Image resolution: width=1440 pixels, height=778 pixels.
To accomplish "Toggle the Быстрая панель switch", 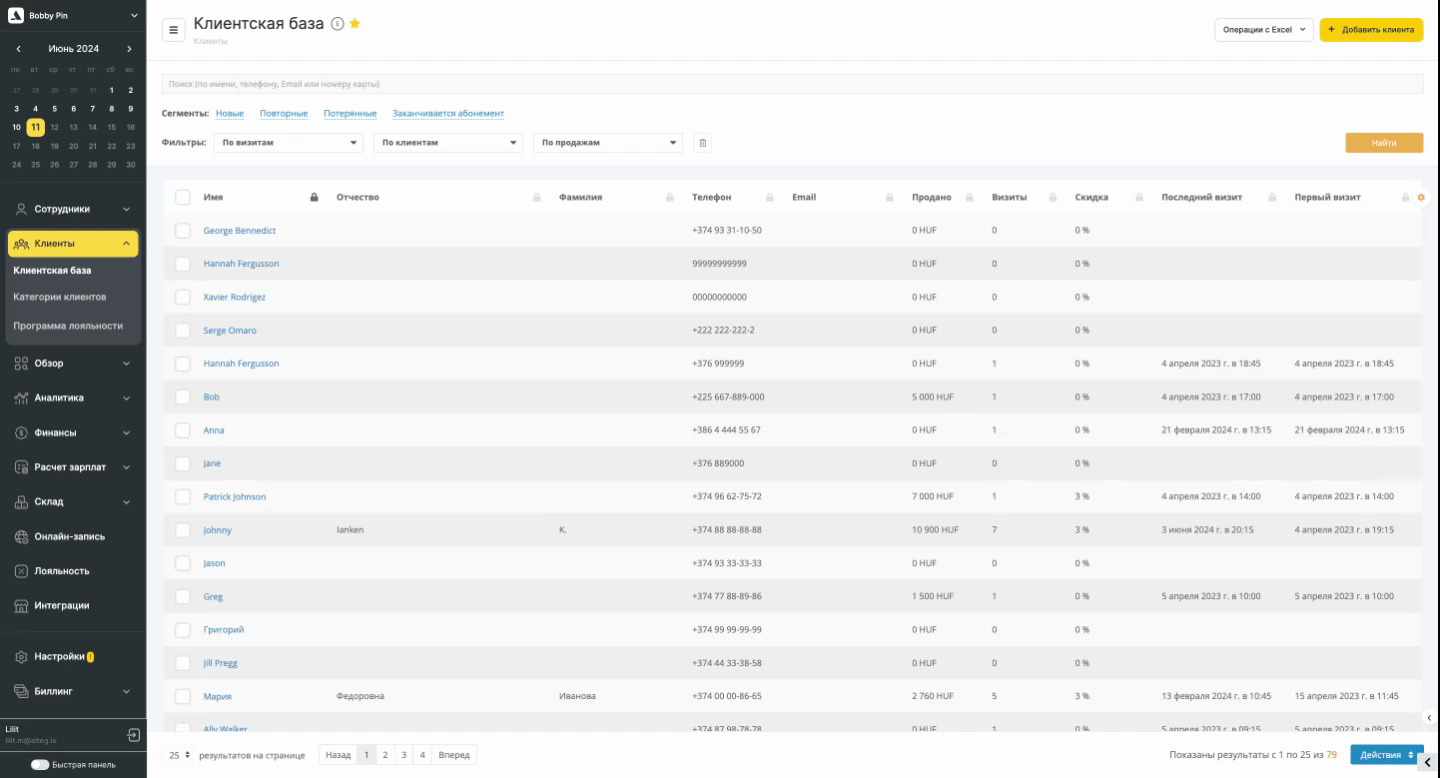I will pos(40,765).
